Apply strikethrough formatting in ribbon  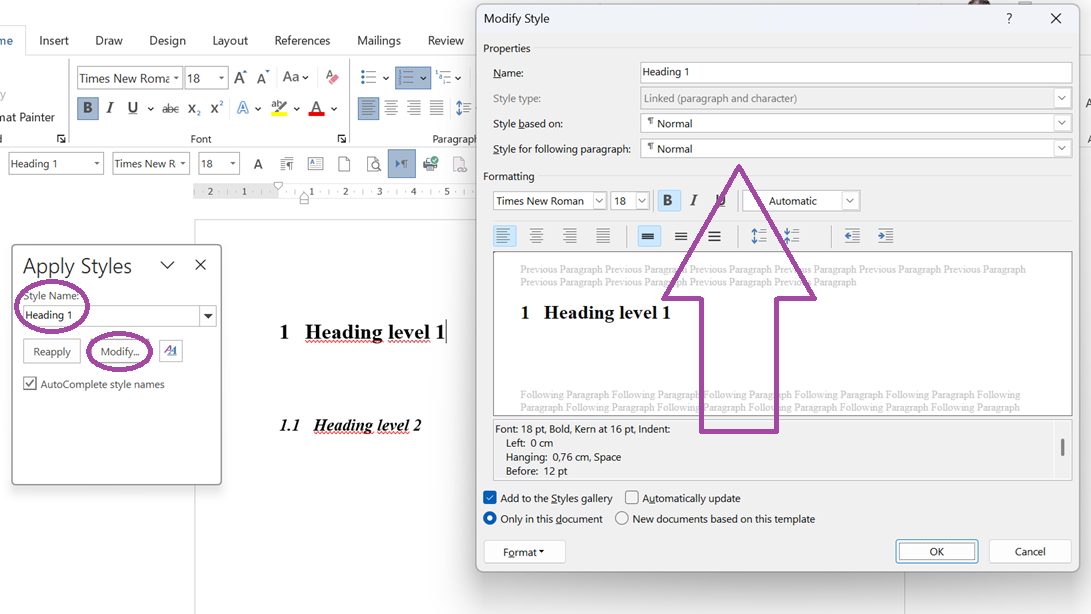[170, 109]
